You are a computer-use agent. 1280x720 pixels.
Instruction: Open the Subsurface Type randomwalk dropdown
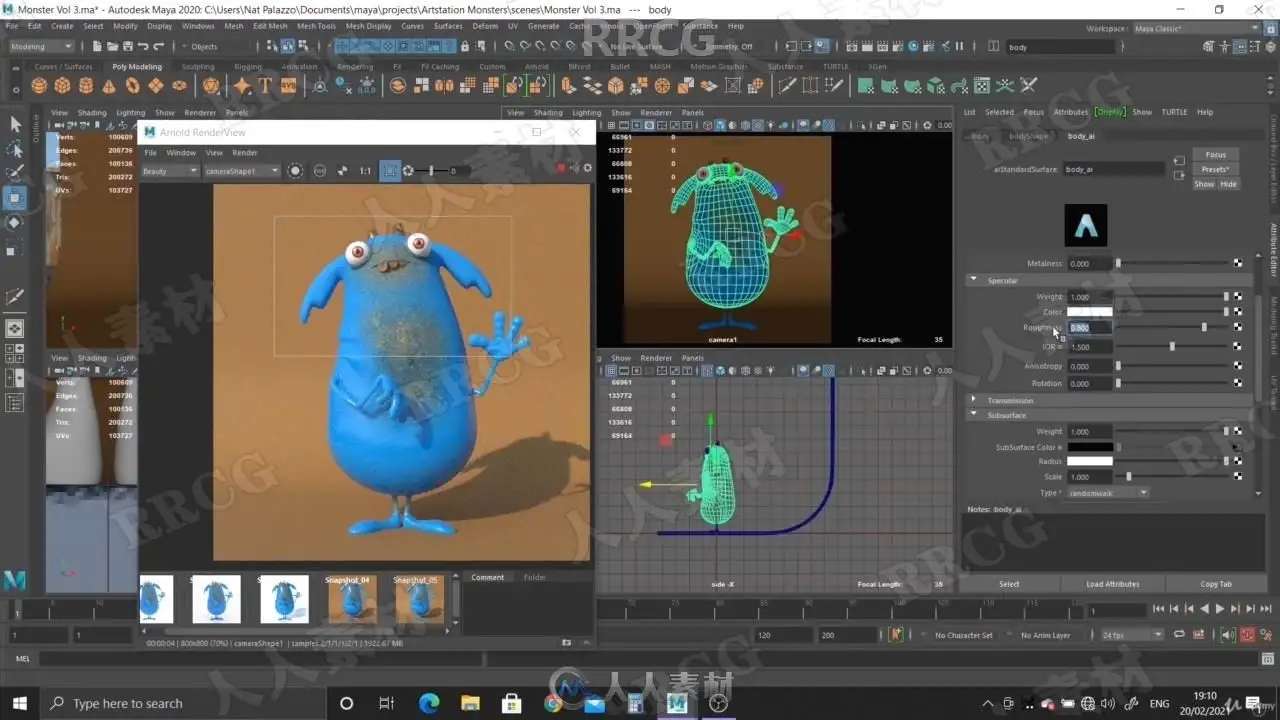coord(1108,493)
